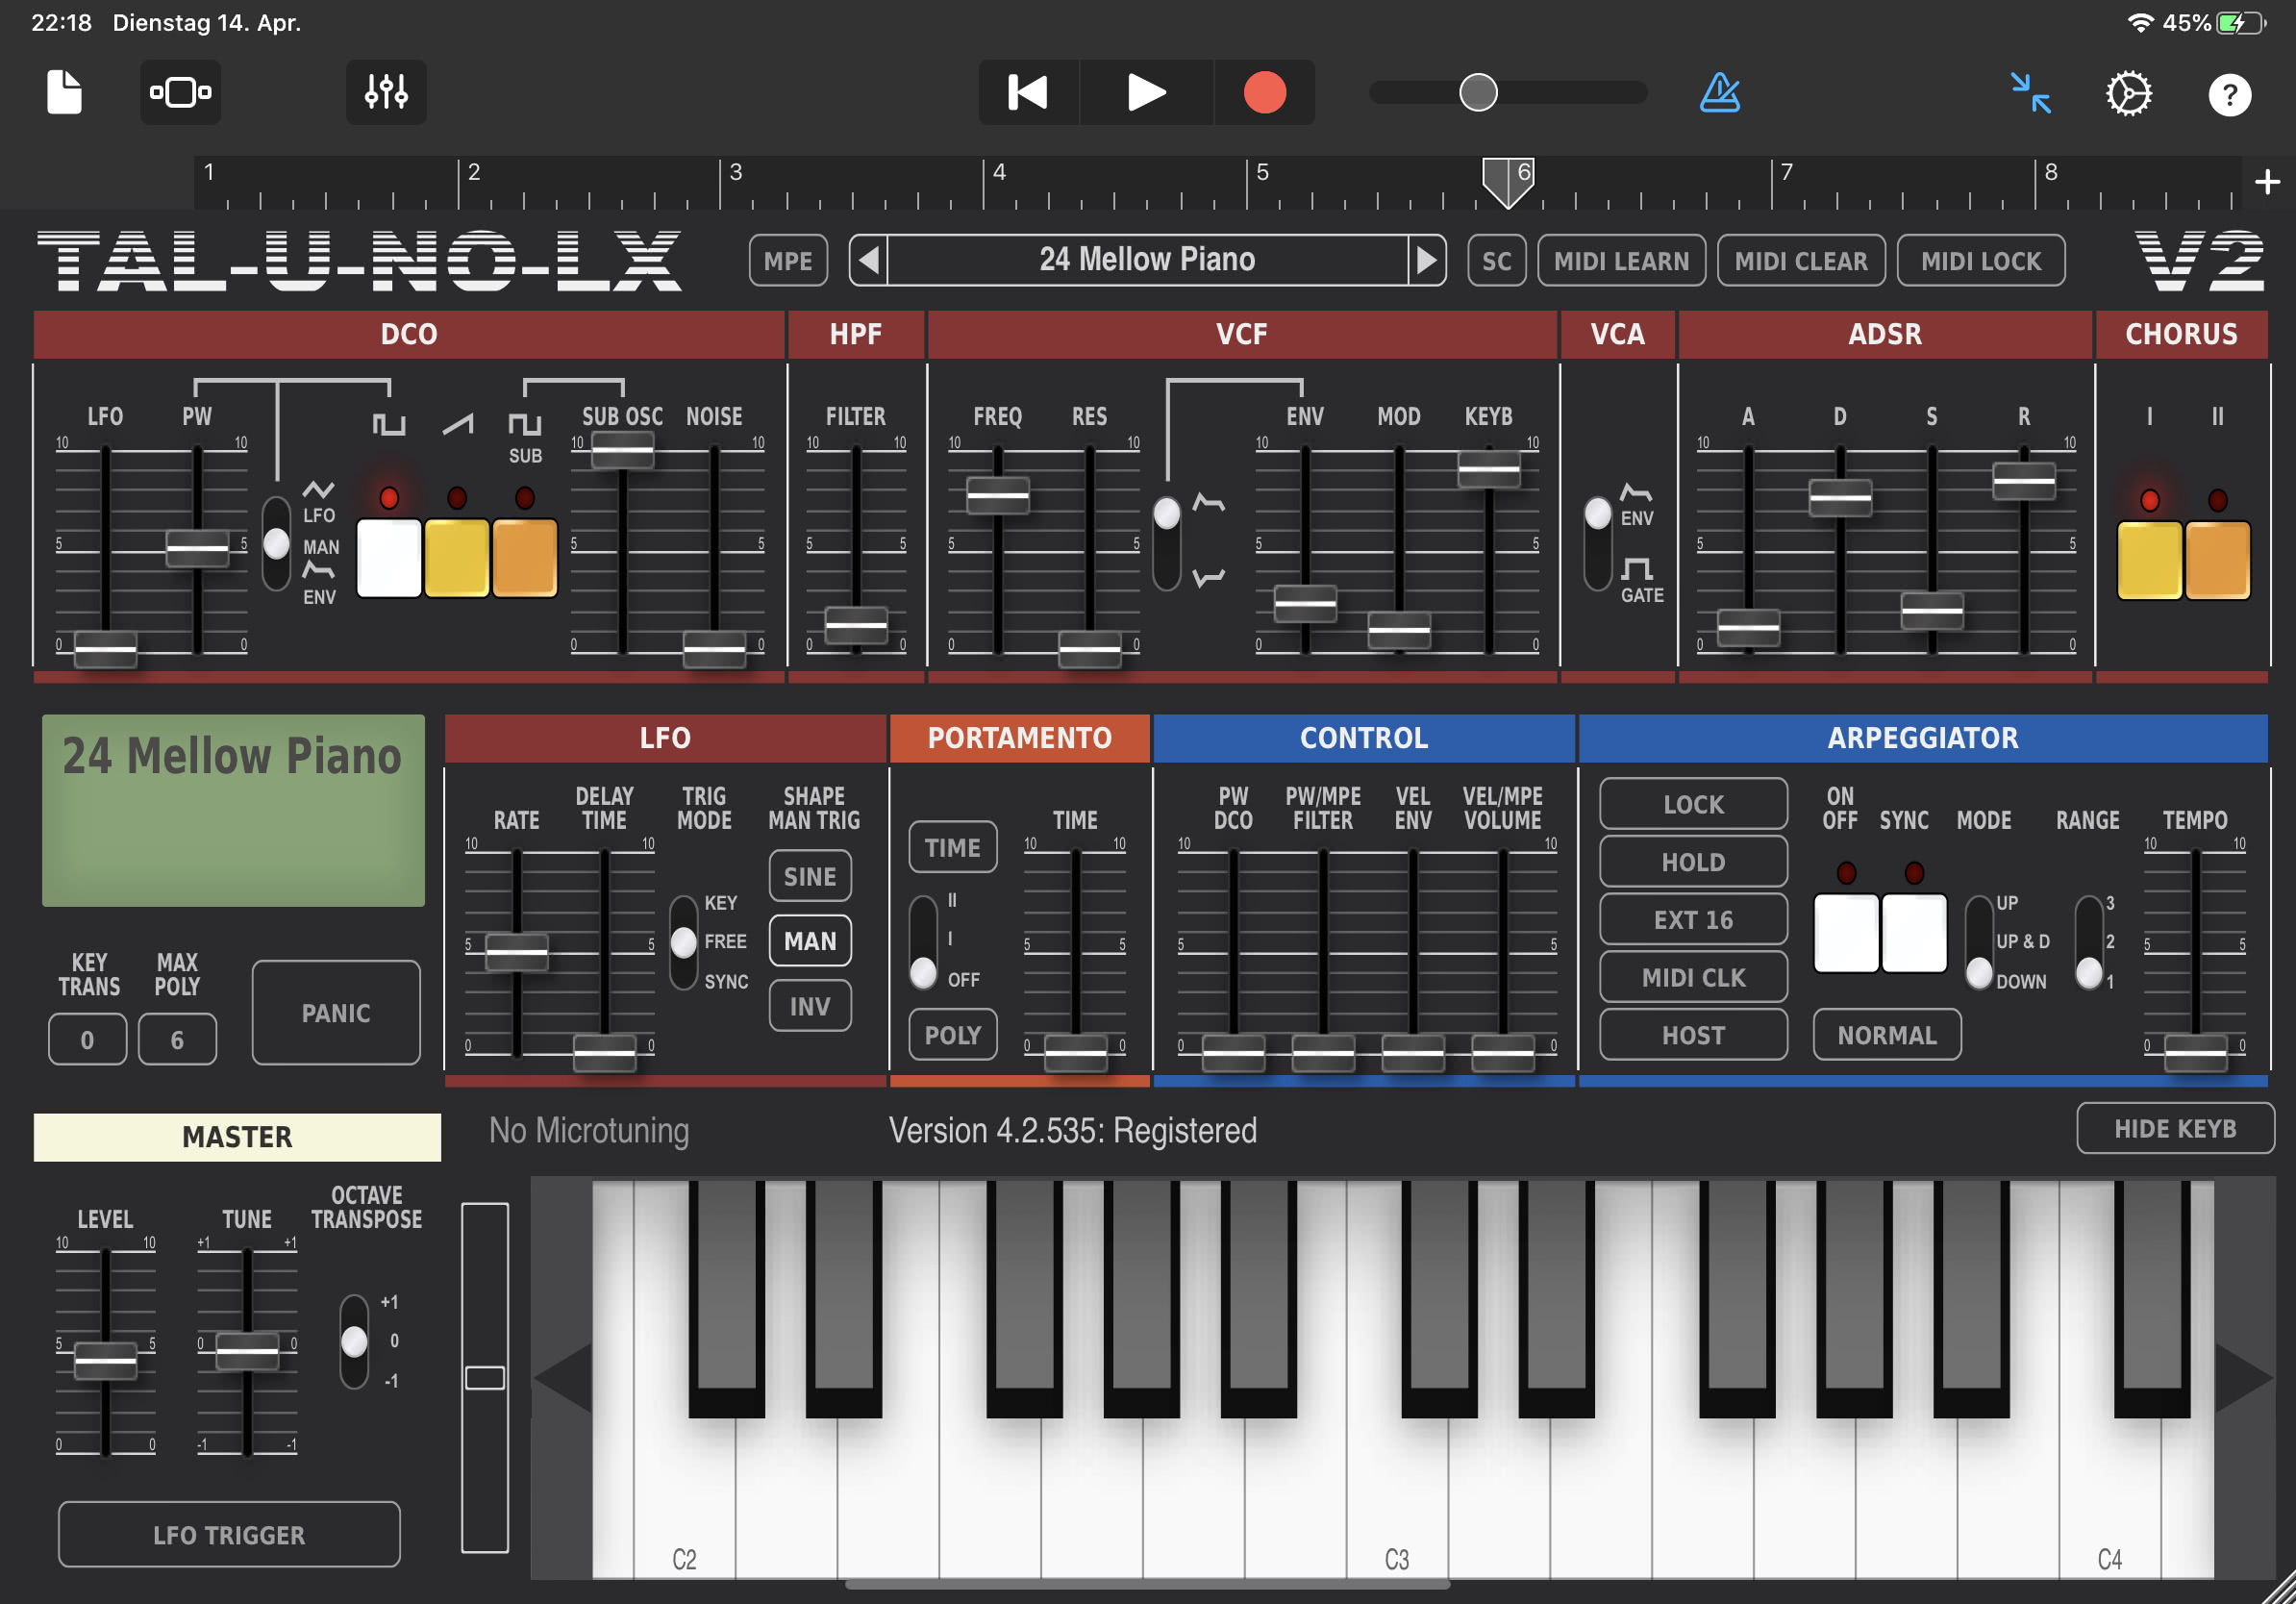Toggle the DCO SUB orange button

525,558
